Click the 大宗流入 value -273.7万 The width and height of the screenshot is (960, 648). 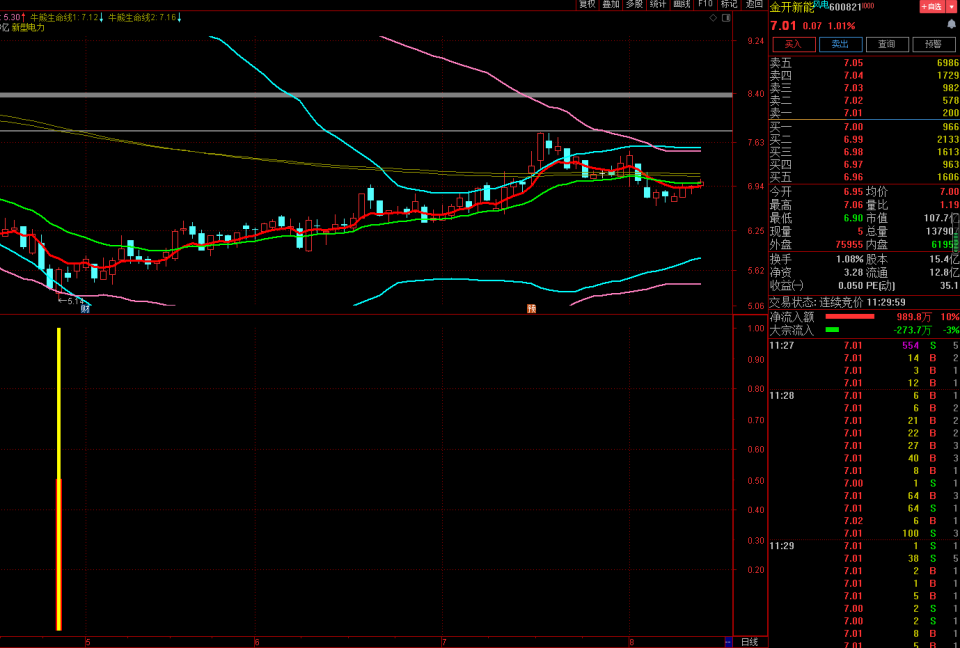pyautogui.click(x=912, y=330)
